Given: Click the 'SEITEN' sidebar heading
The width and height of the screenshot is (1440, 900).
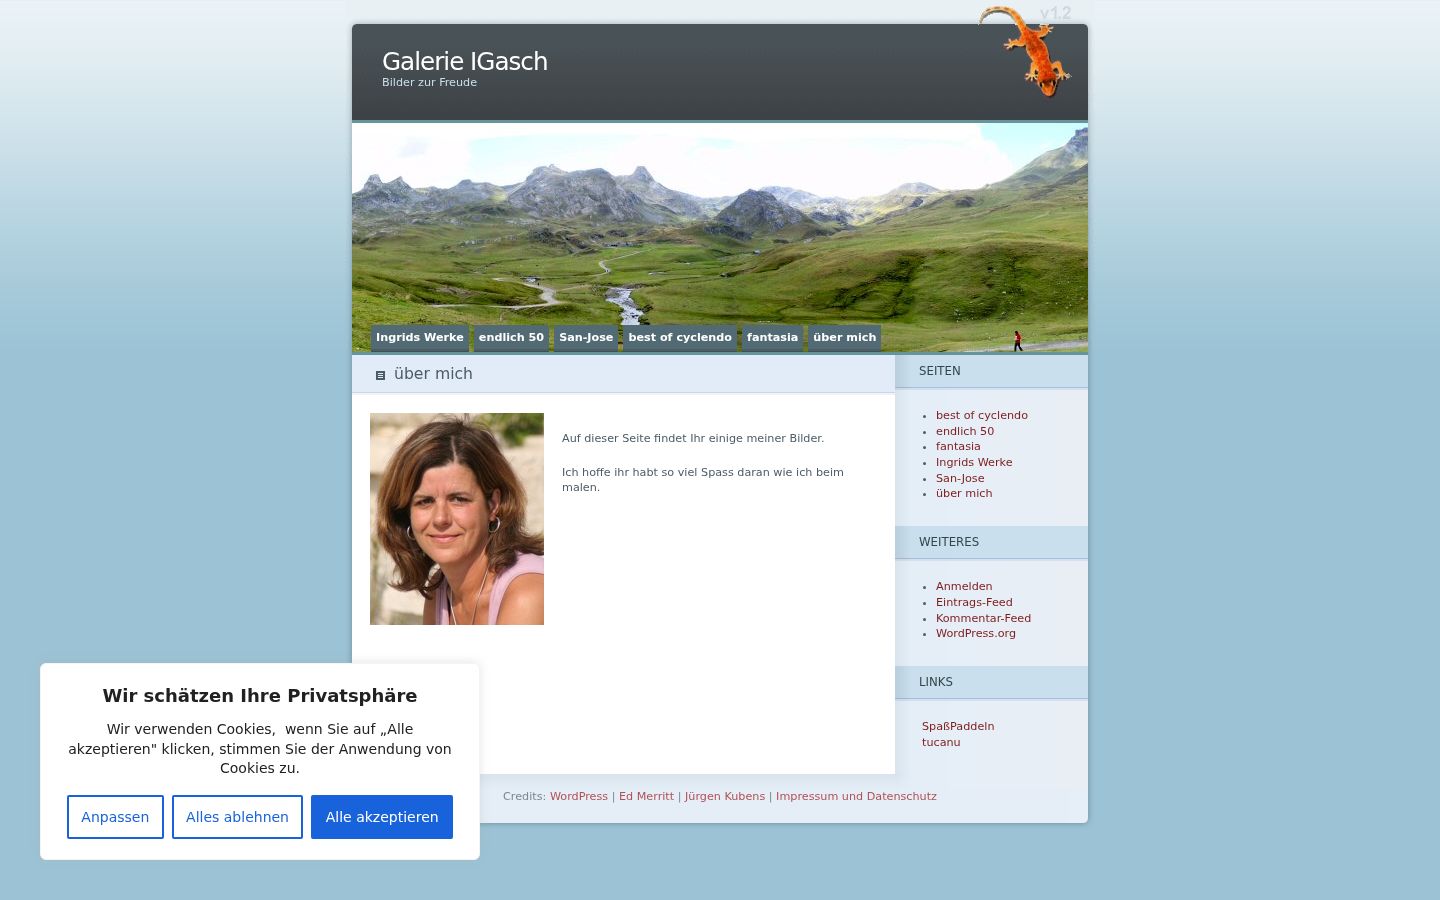Looking at the screenshot, I should pos(940,371).
